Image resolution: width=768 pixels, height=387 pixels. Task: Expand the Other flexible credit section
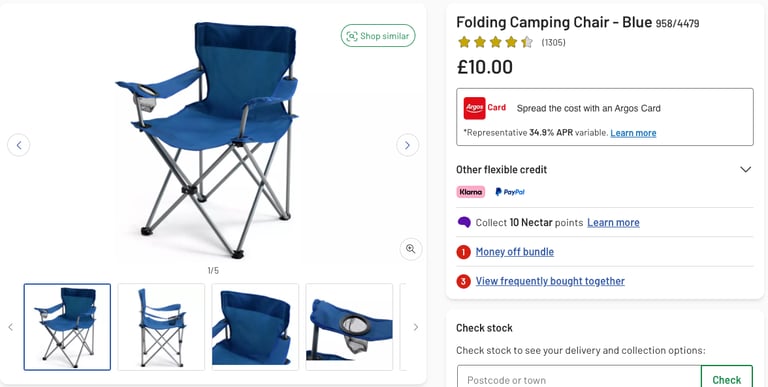604,169
